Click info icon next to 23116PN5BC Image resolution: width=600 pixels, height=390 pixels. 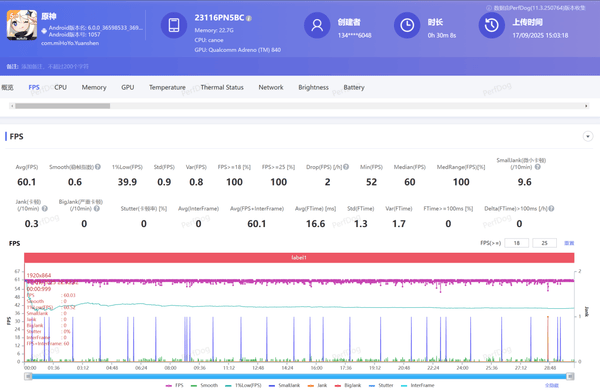tap(249, 18)
